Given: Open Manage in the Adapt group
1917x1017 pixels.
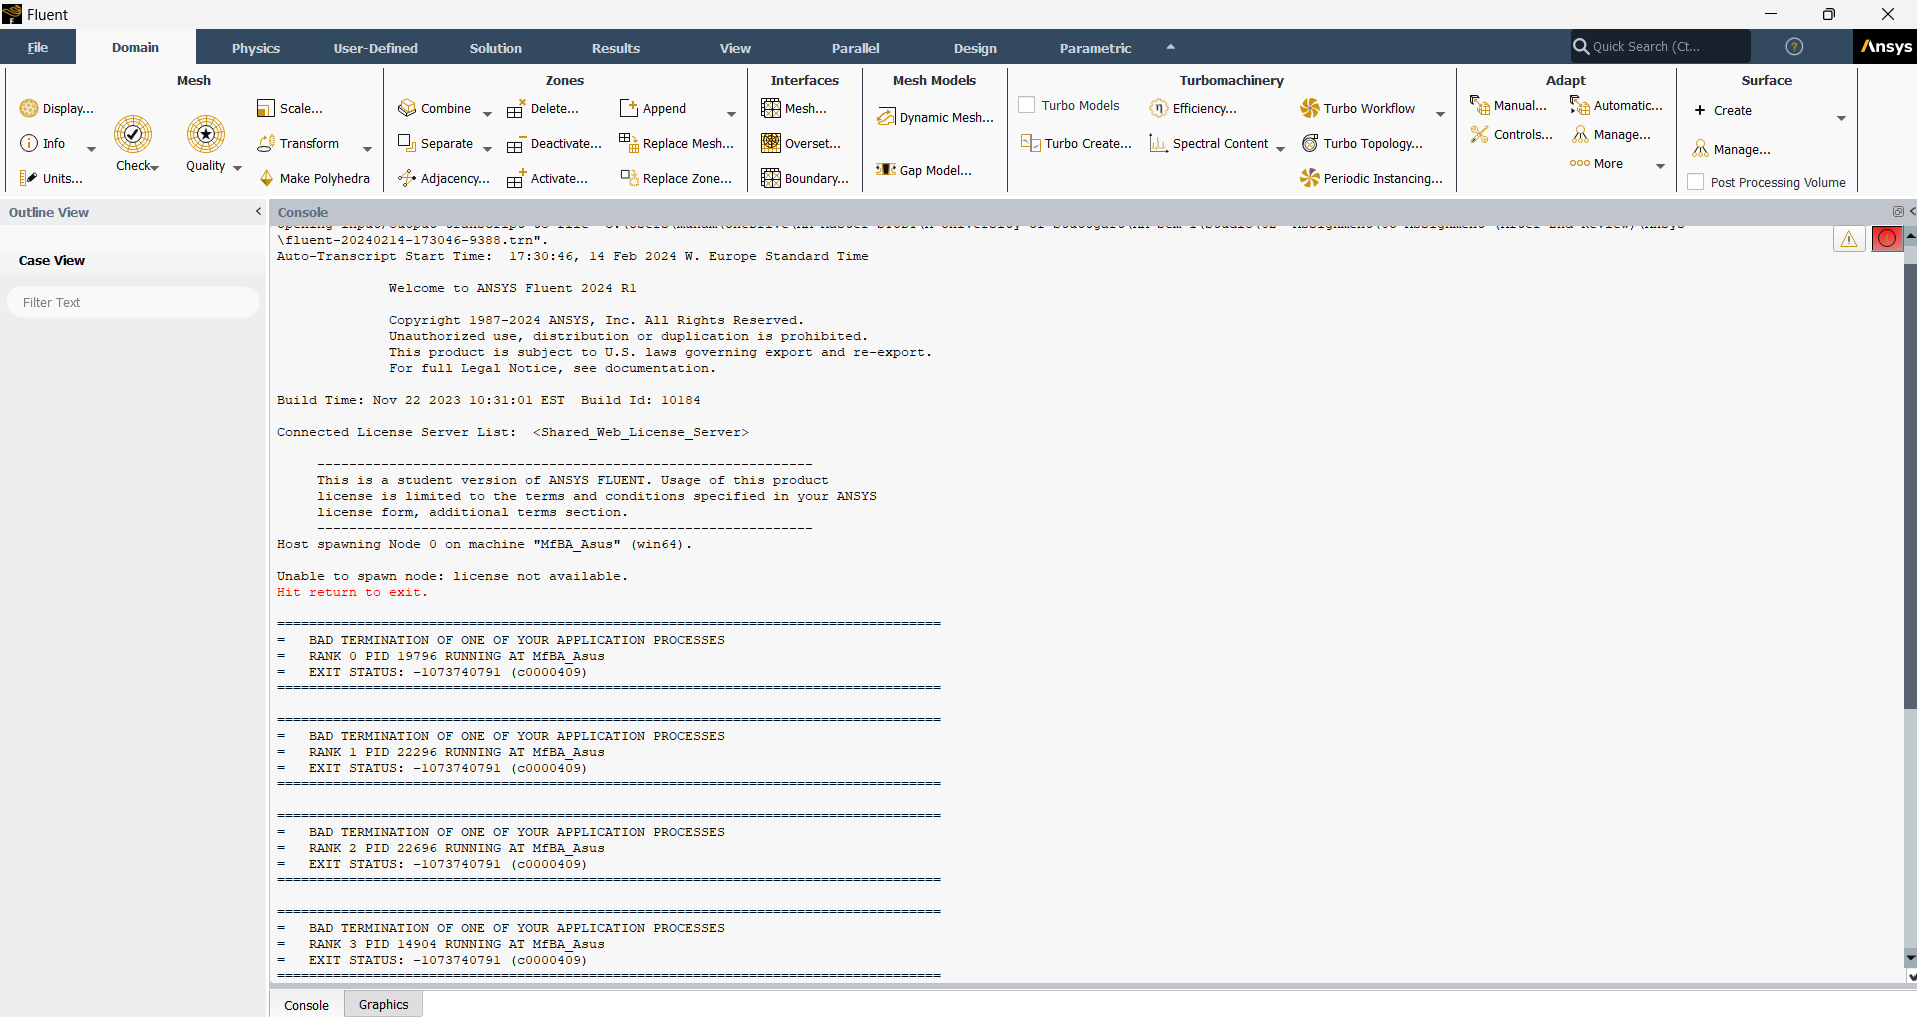Looking at the screenshot, I should [1611, 134].
